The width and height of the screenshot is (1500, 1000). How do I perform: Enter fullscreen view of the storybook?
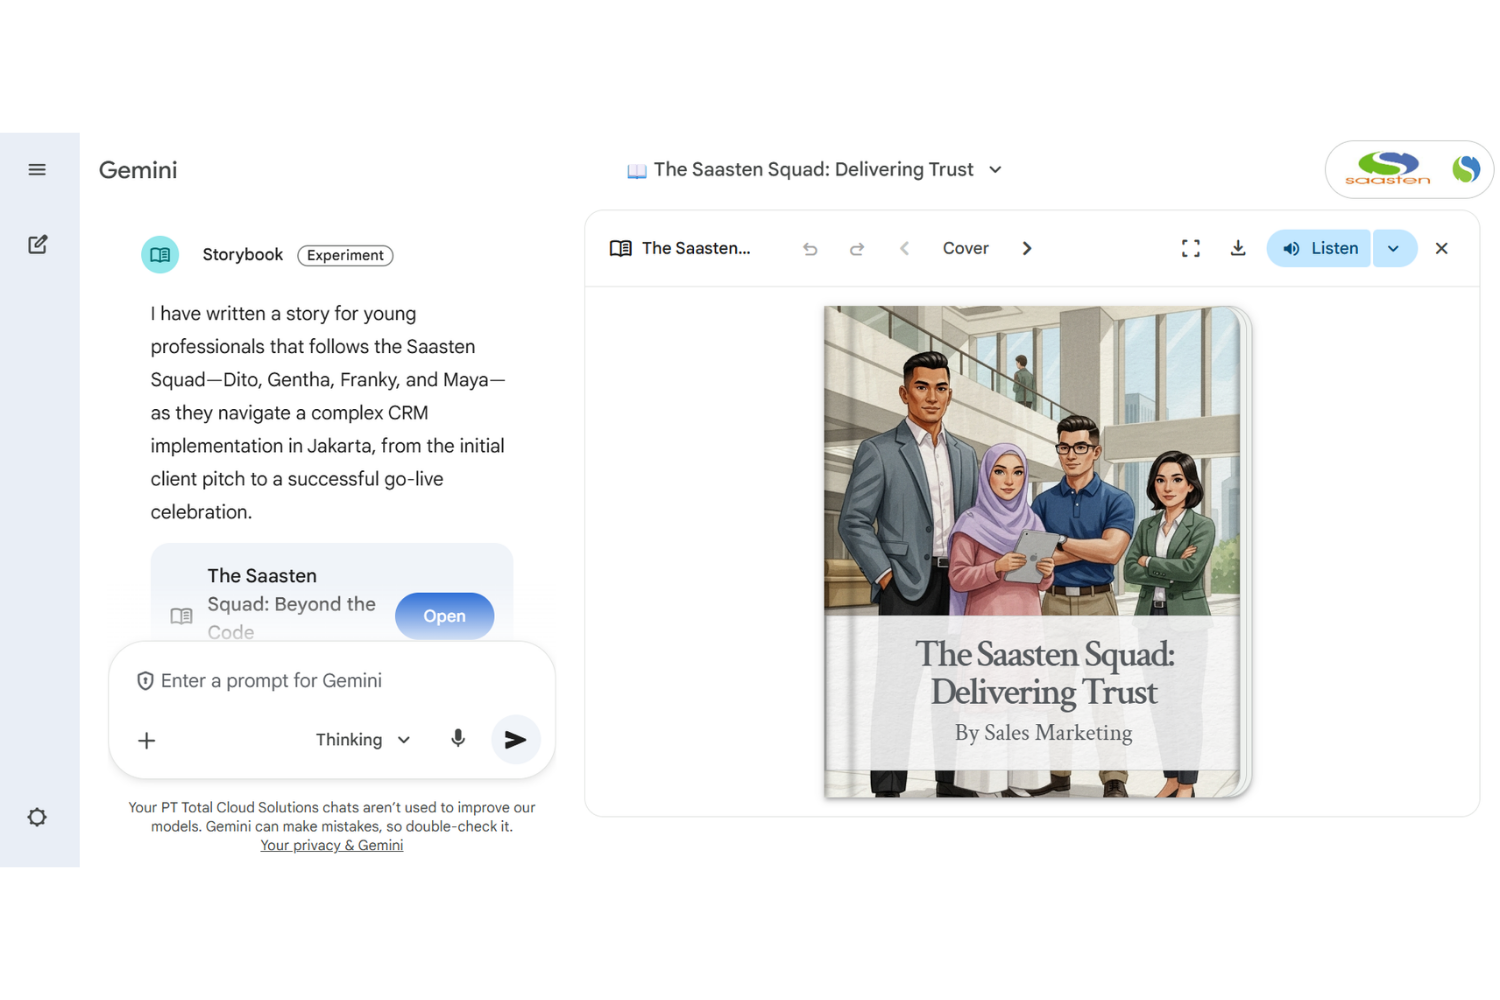tap(1190, 248)
